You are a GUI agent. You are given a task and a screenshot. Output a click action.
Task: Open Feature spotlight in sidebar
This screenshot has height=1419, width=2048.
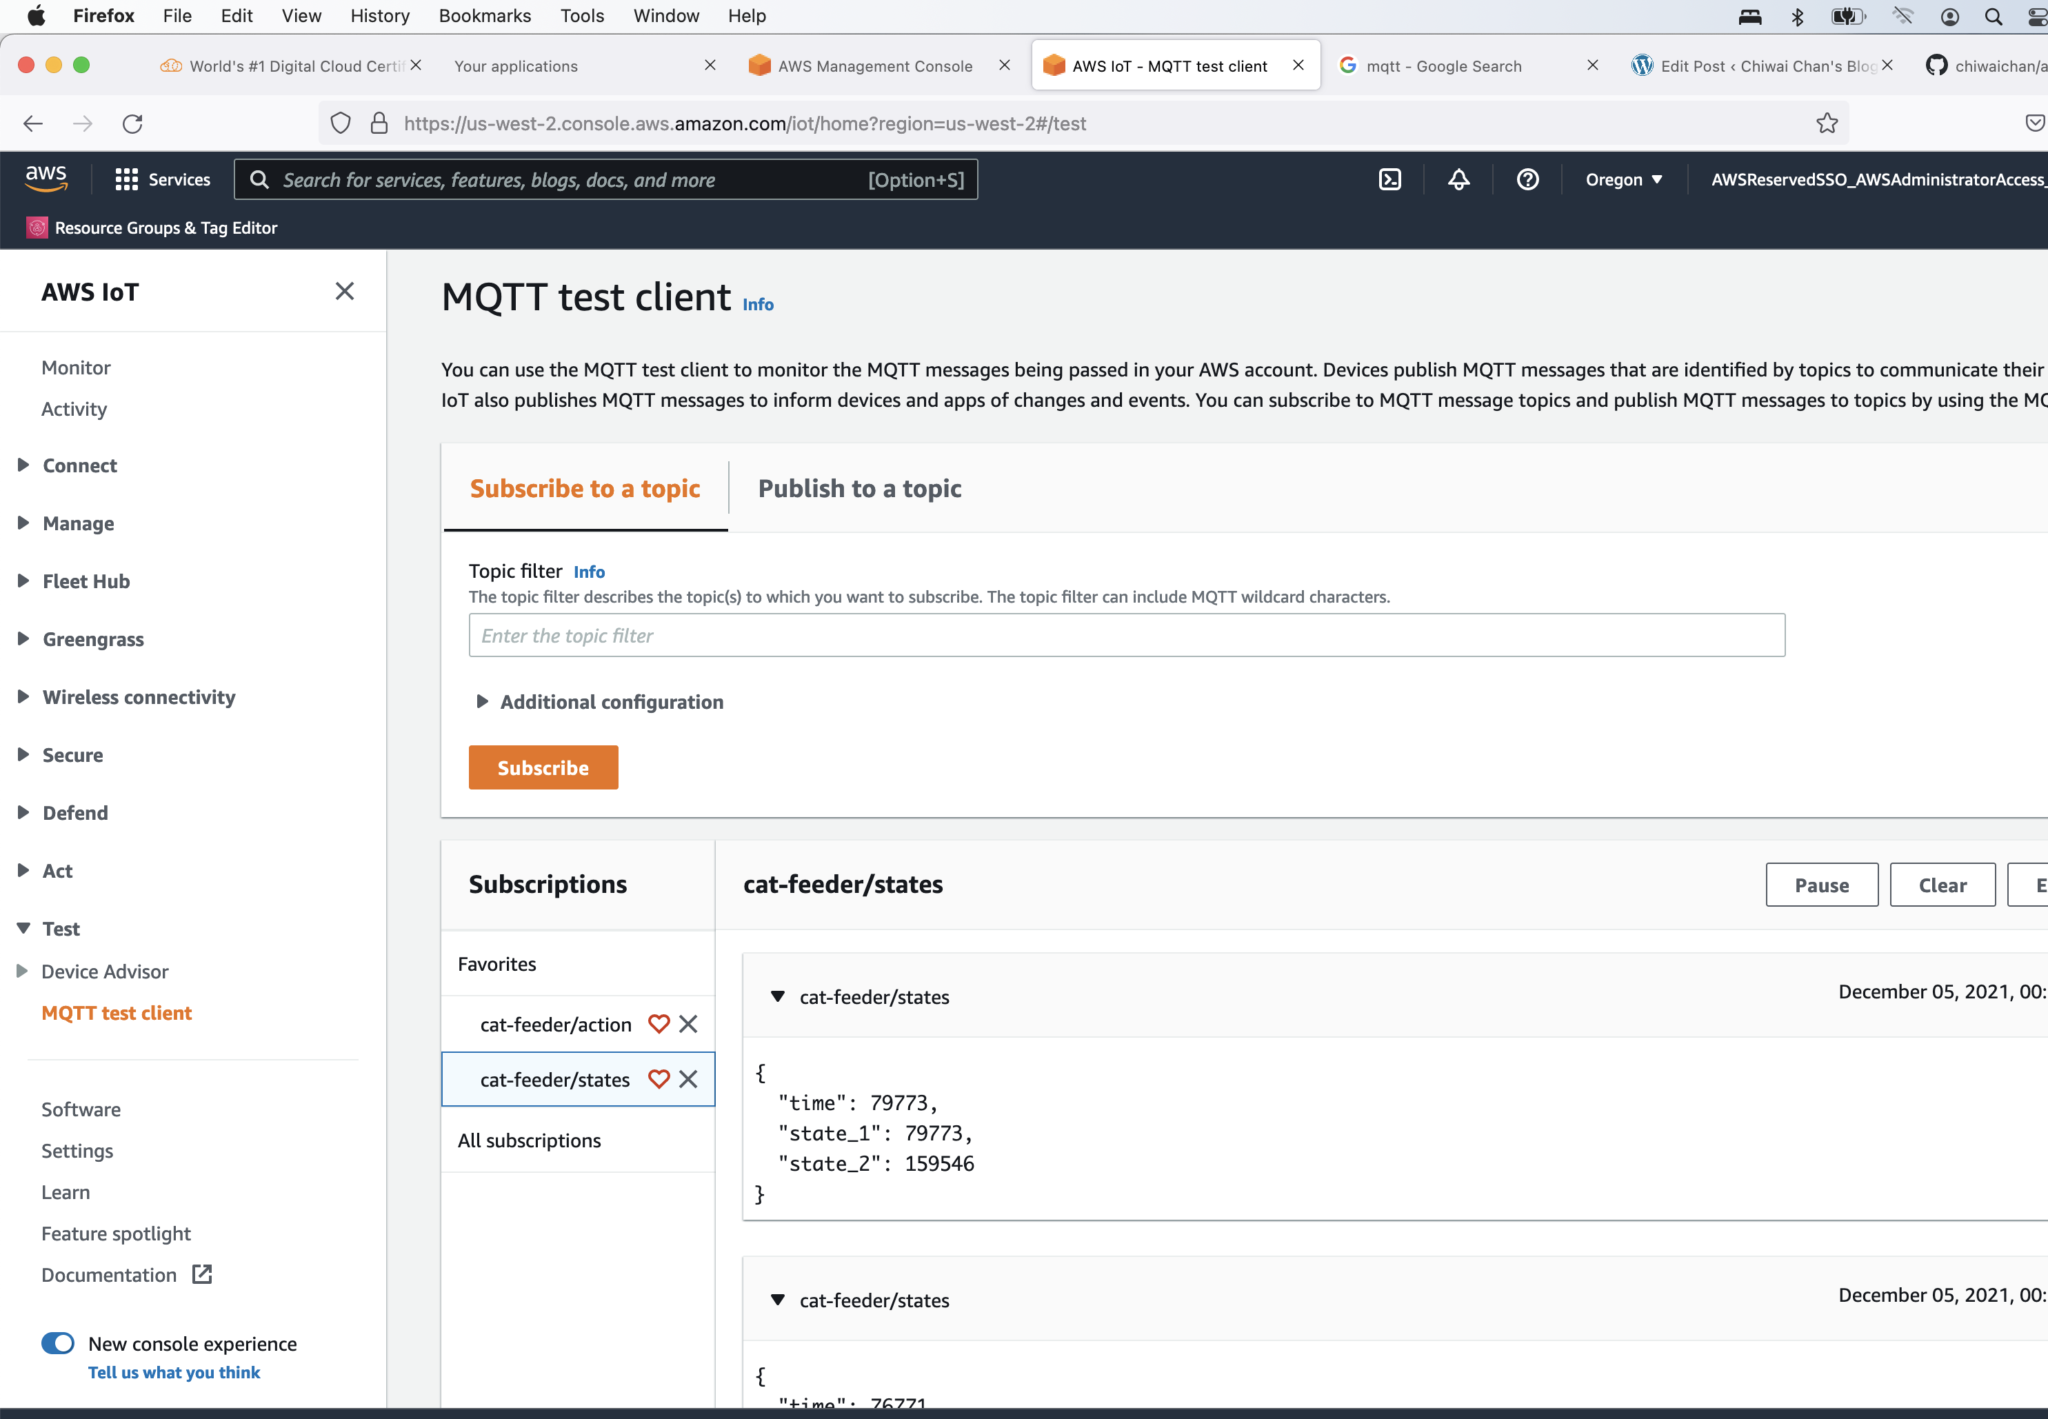116,1233
